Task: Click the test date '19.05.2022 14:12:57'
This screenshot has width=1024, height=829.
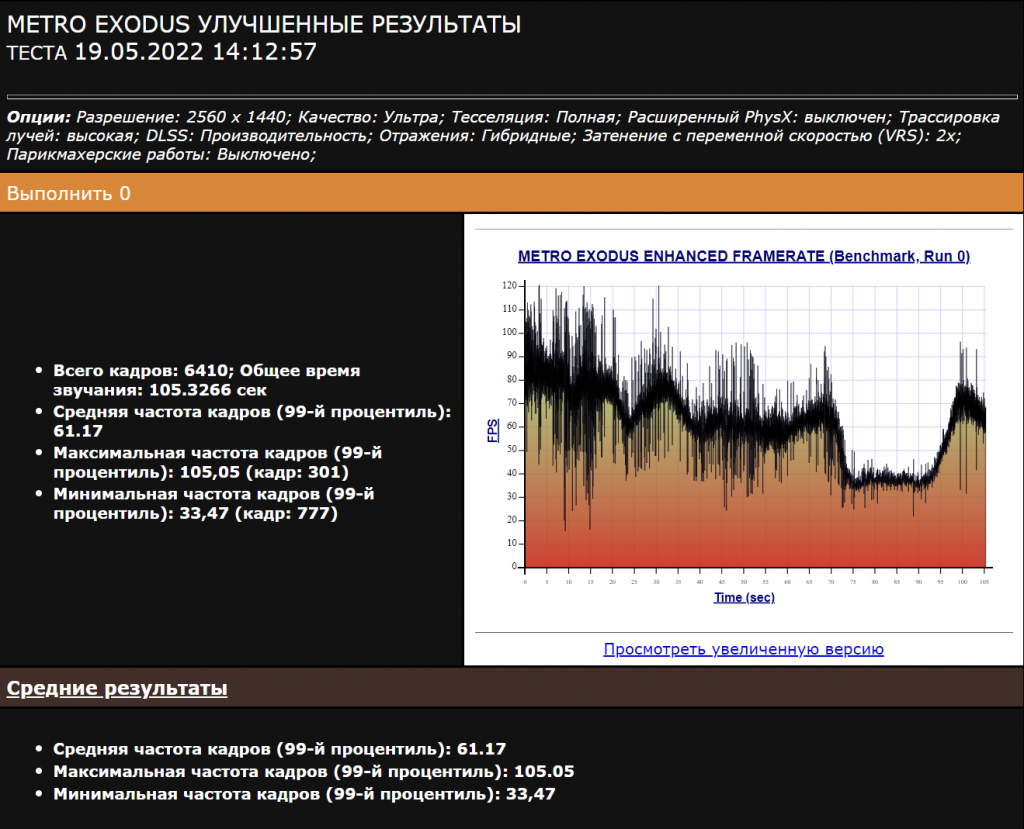Action: tap(195, 52)
